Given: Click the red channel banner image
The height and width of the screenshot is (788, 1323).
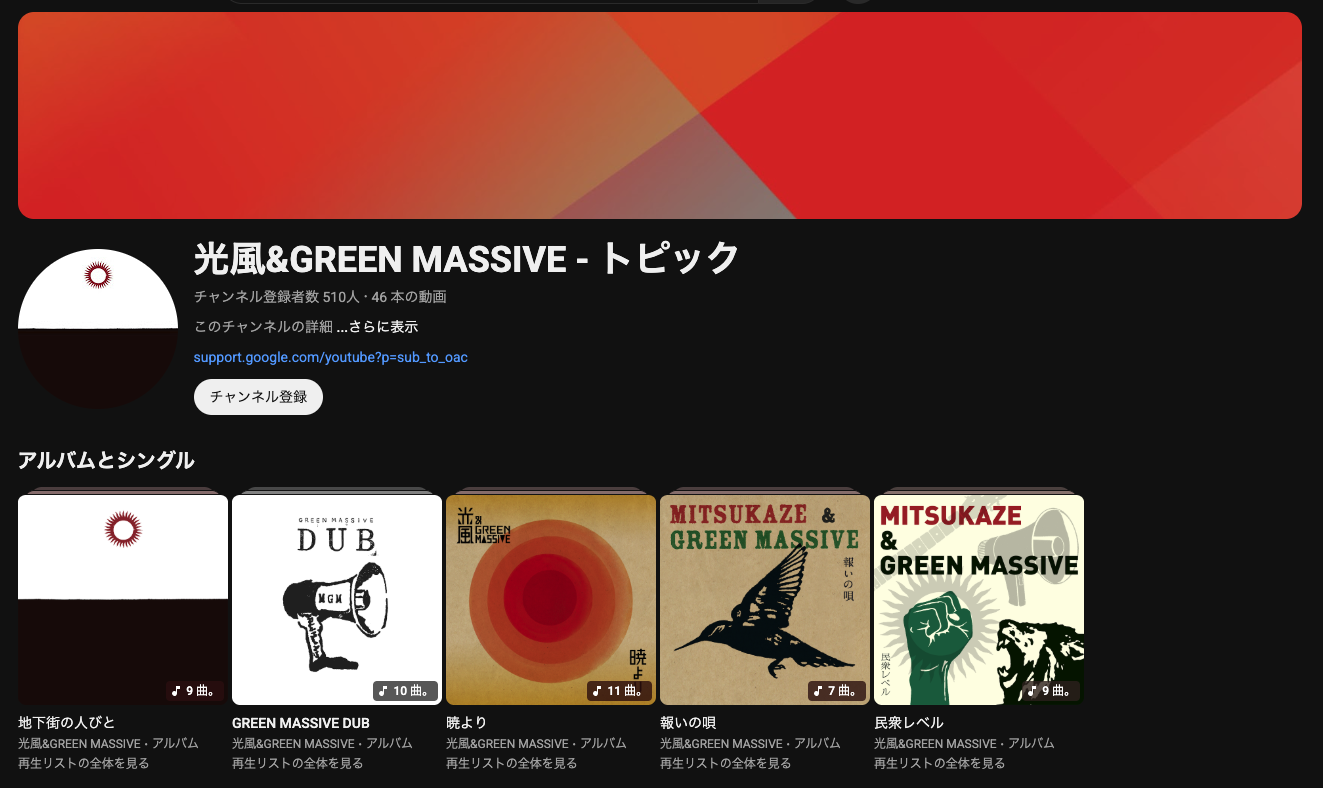Looking at the screenshot, I should coord(660,115).
